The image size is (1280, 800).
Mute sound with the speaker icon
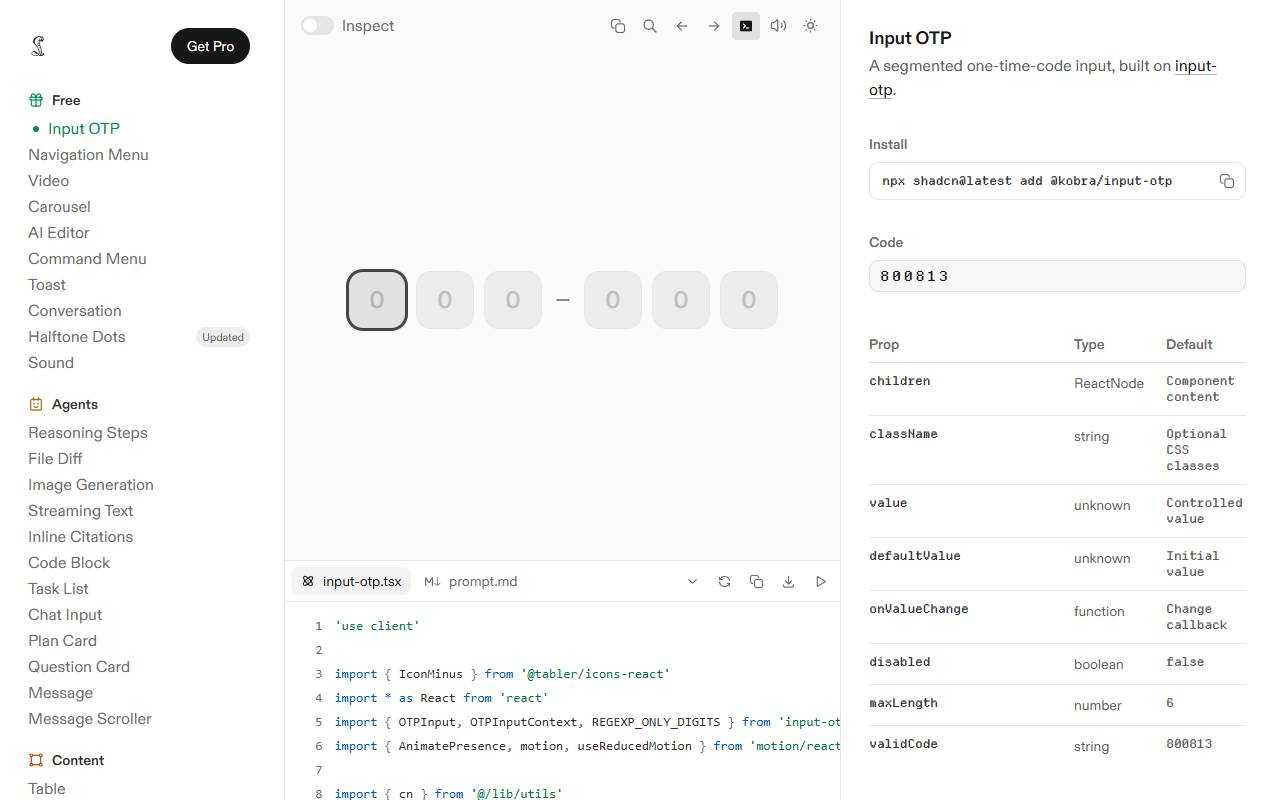click(778, 26)
